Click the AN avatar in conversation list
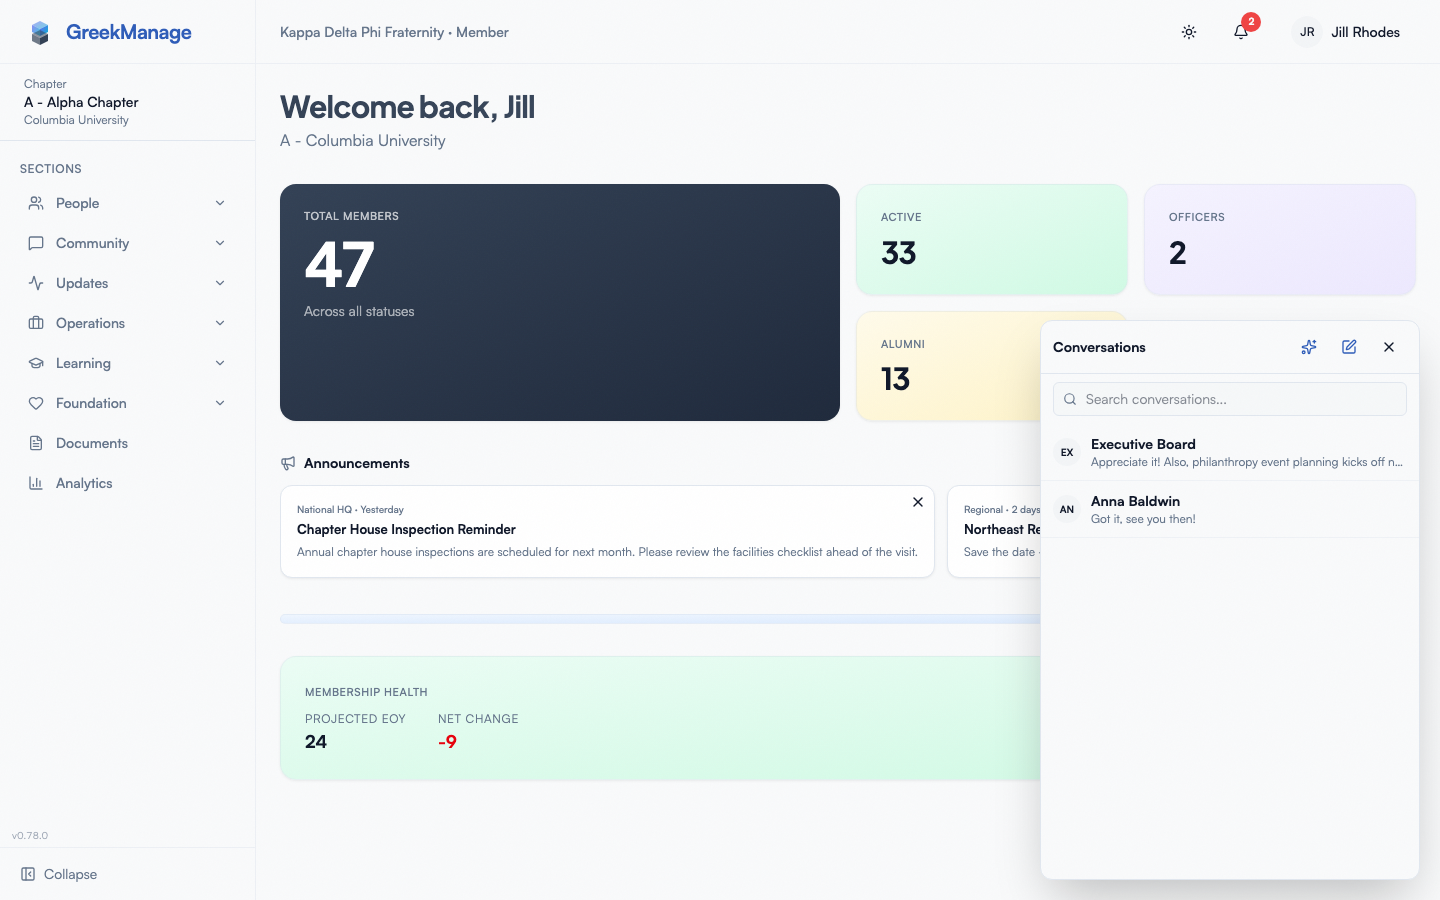This screenshot has width=1440, height=900. [x=1067, y=509]
